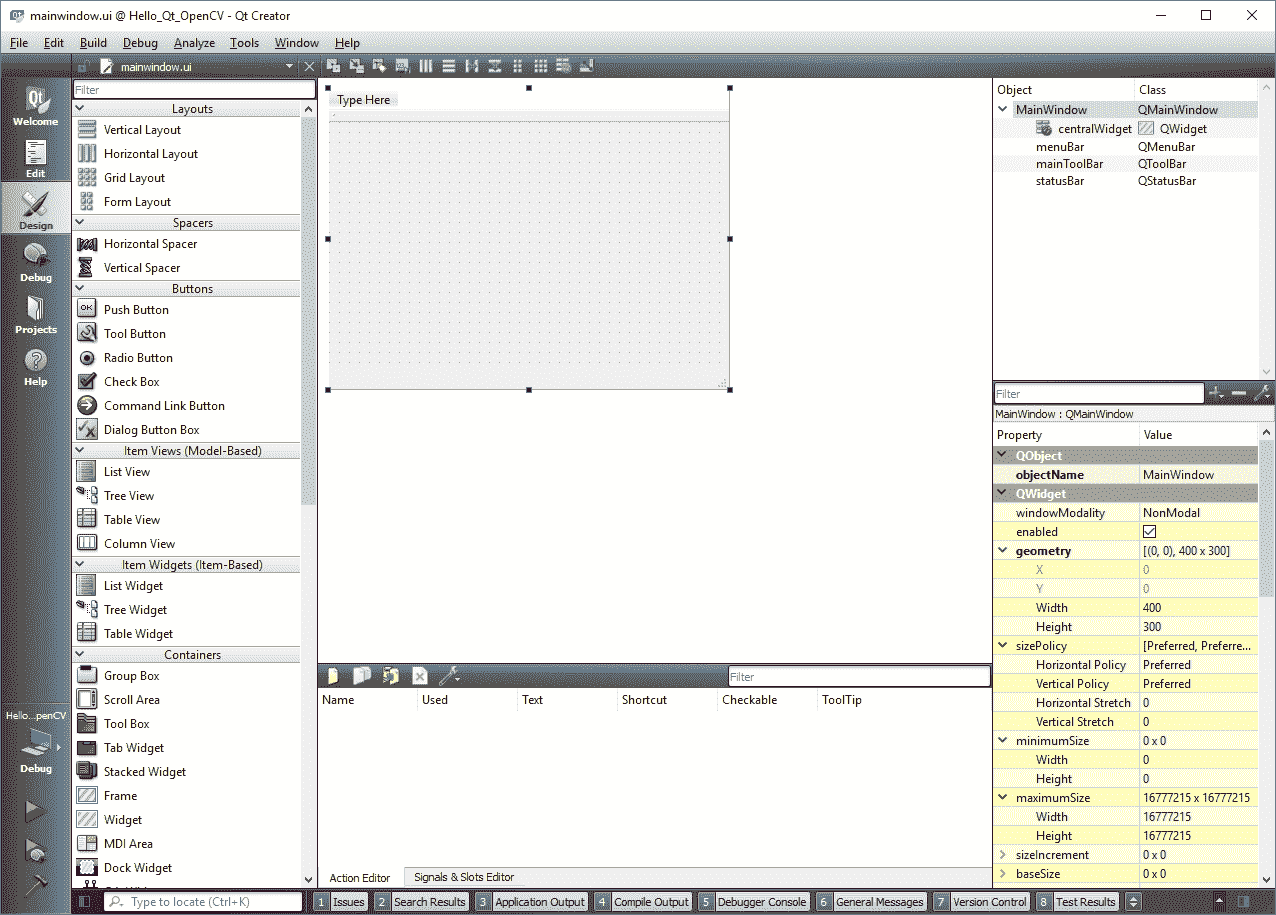This screenshot has width=1276, height=915.
Task: Collapse the geometry property group
Action: coord(1003,551)
